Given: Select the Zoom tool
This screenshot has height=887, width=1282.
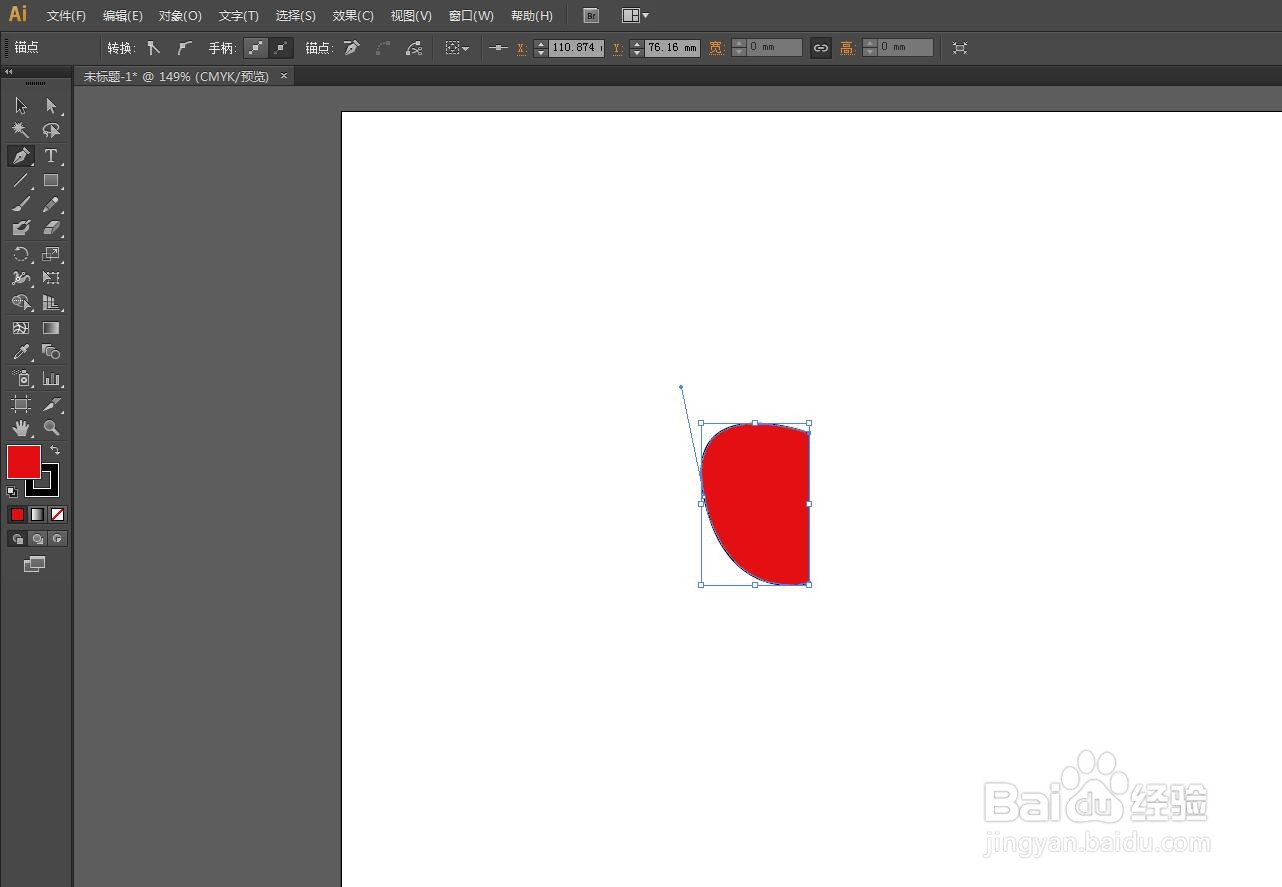Looking at the screenshot, I should 51,428.
